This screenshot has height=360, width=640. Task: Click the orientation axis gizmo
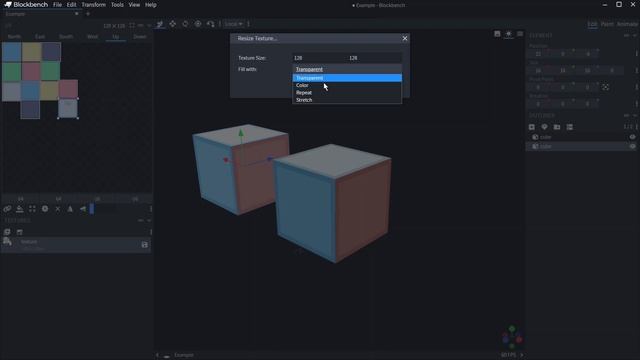click(x=512, y=338)
